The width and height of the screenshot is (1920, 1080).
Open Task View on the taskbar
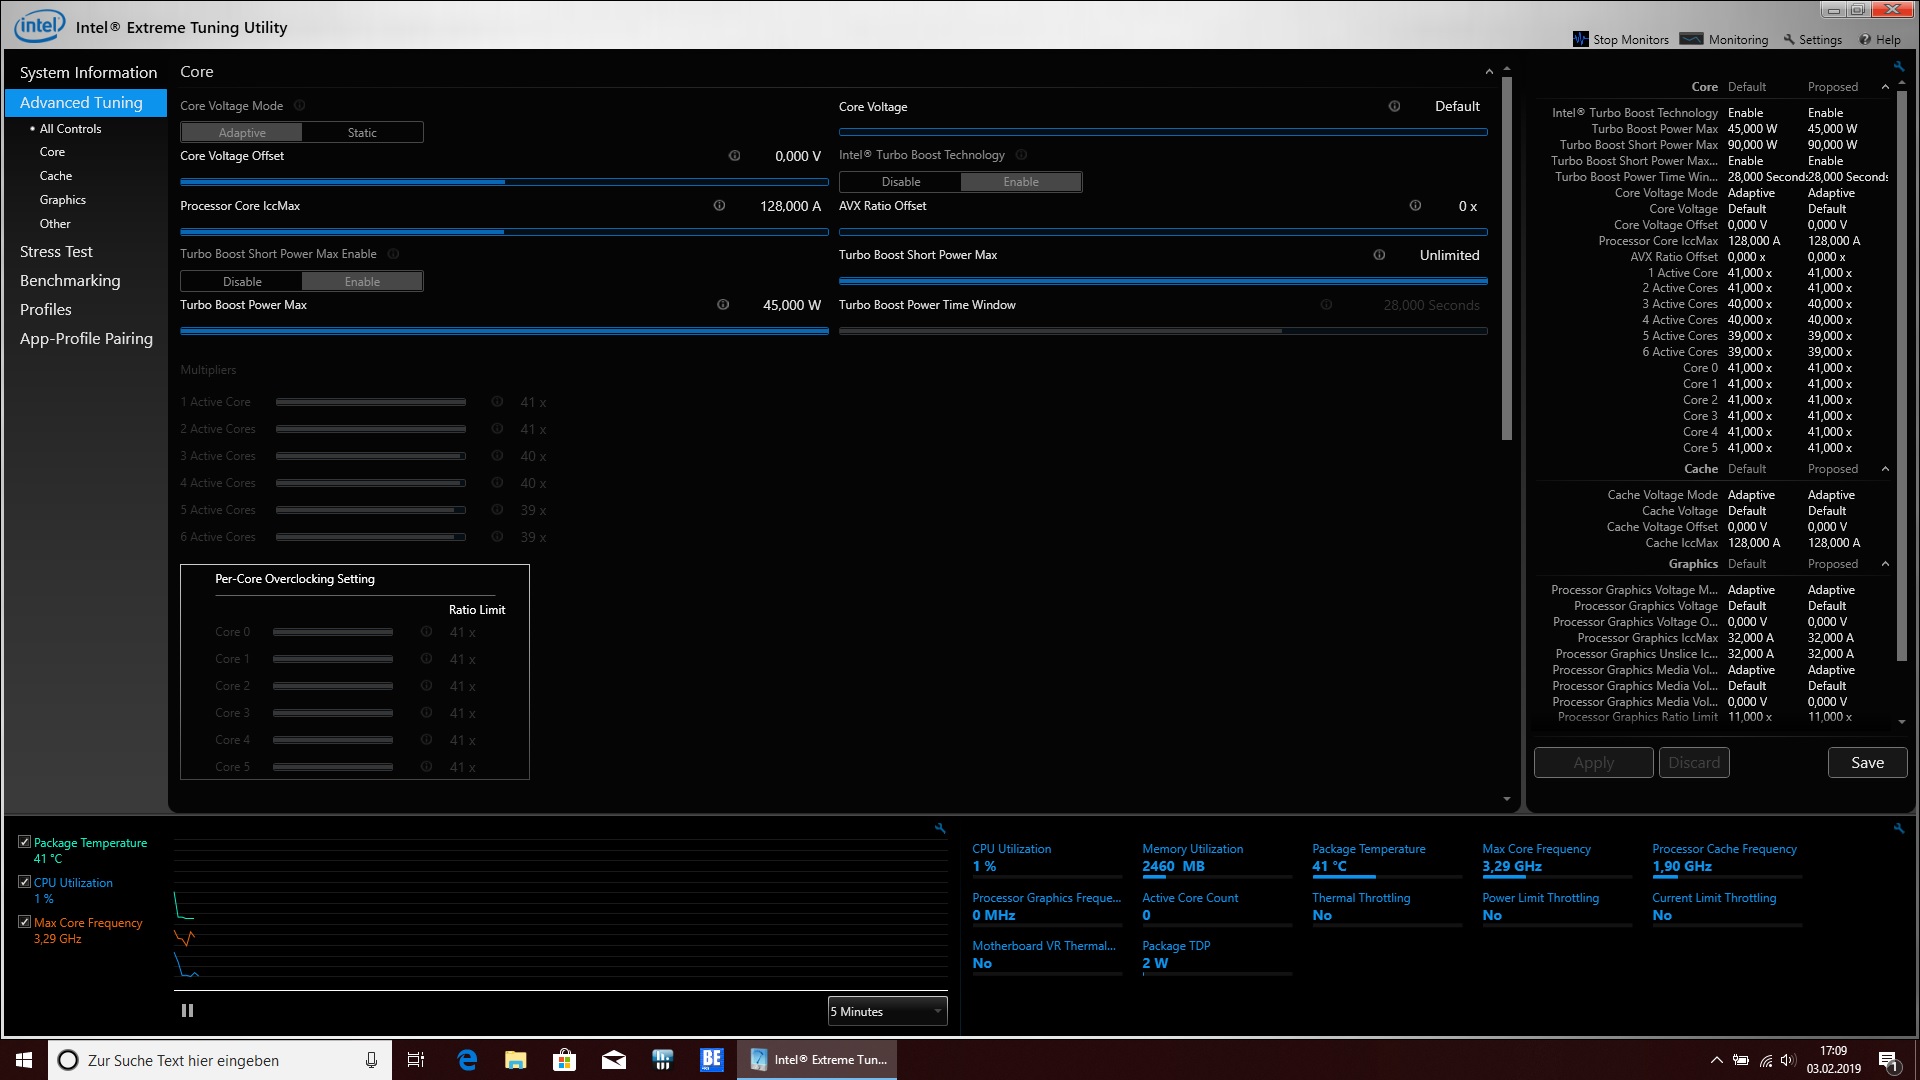pyautogui.click(x=416, y=1060)
